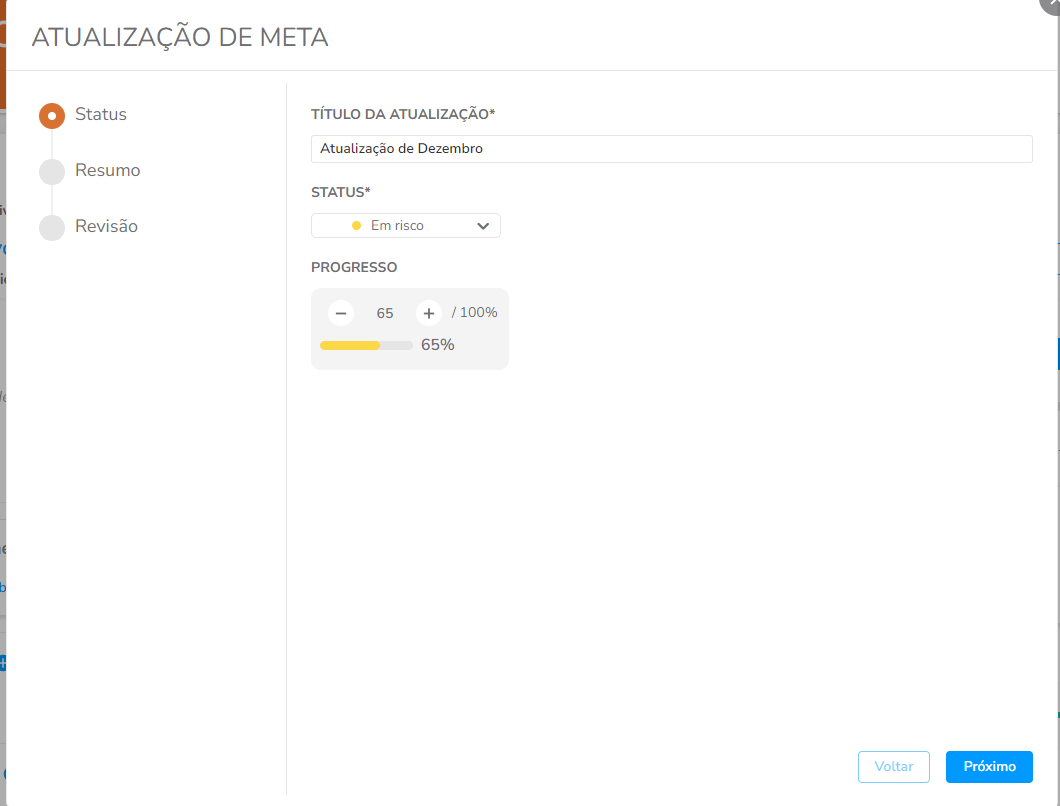Go to the Revisão step label

(x=106, y=227)
